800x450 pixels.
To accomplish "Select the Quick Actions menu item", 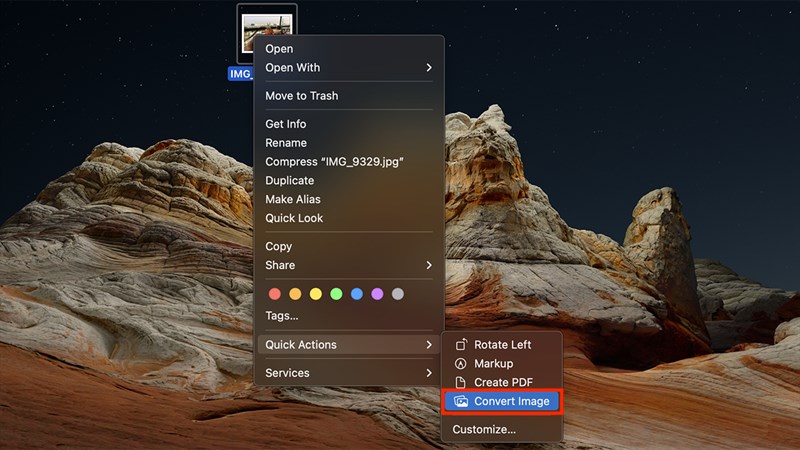I will (x=348, y=345).
